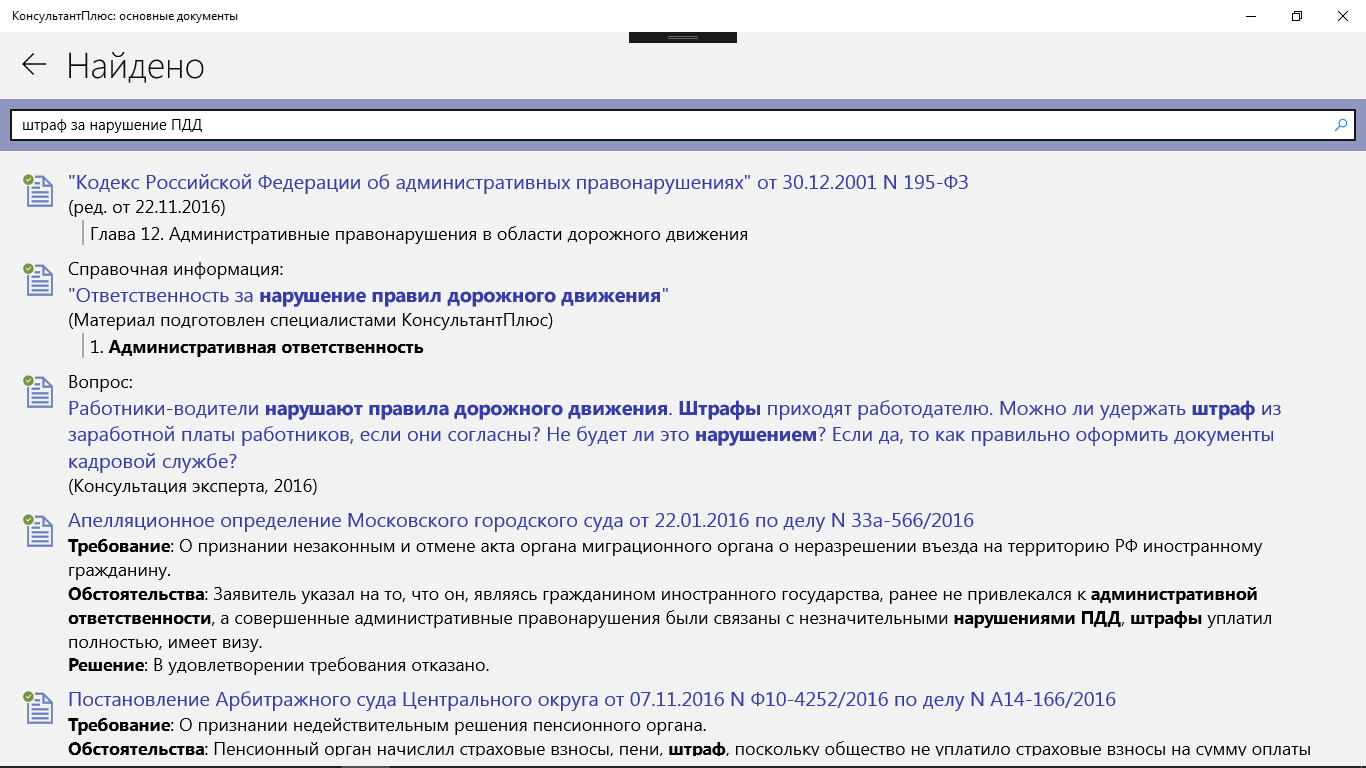The image size is (1366, 768).
Task: Click the document icon beside the Вопрос entry
Action: (38, 391)
